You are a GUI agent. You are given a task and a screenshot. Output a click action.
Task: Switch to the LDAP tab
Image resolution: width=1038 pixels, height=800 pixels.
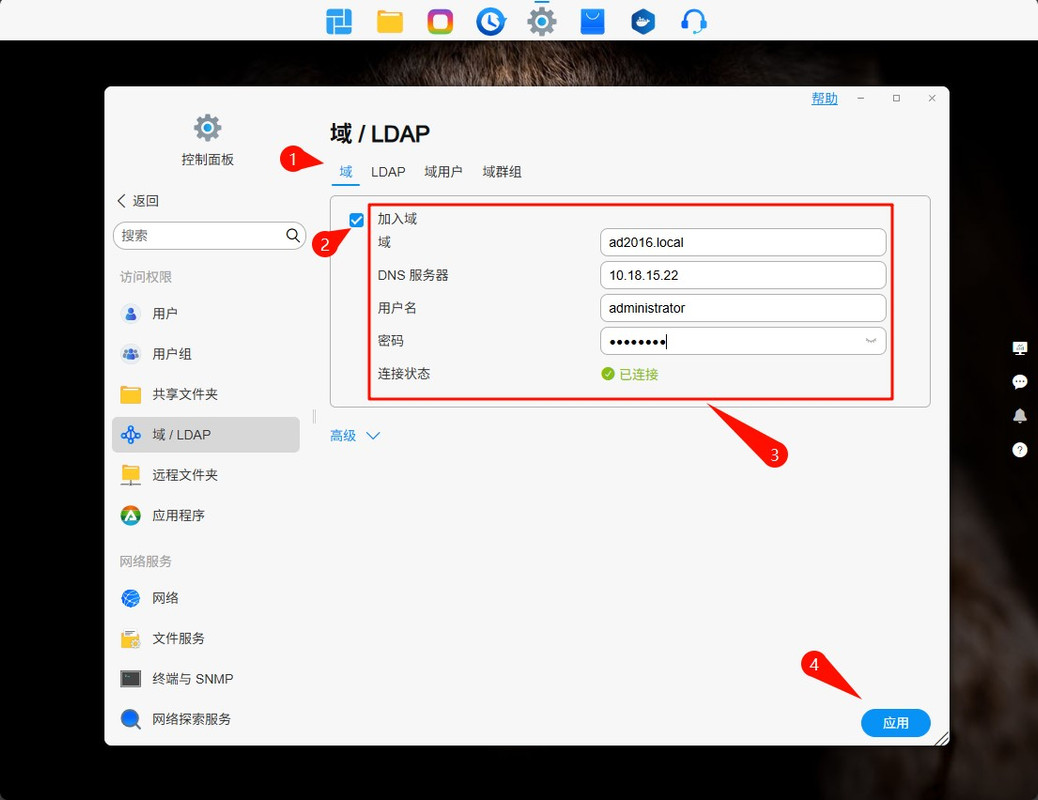pyautogui.click(x=388, y=172)
